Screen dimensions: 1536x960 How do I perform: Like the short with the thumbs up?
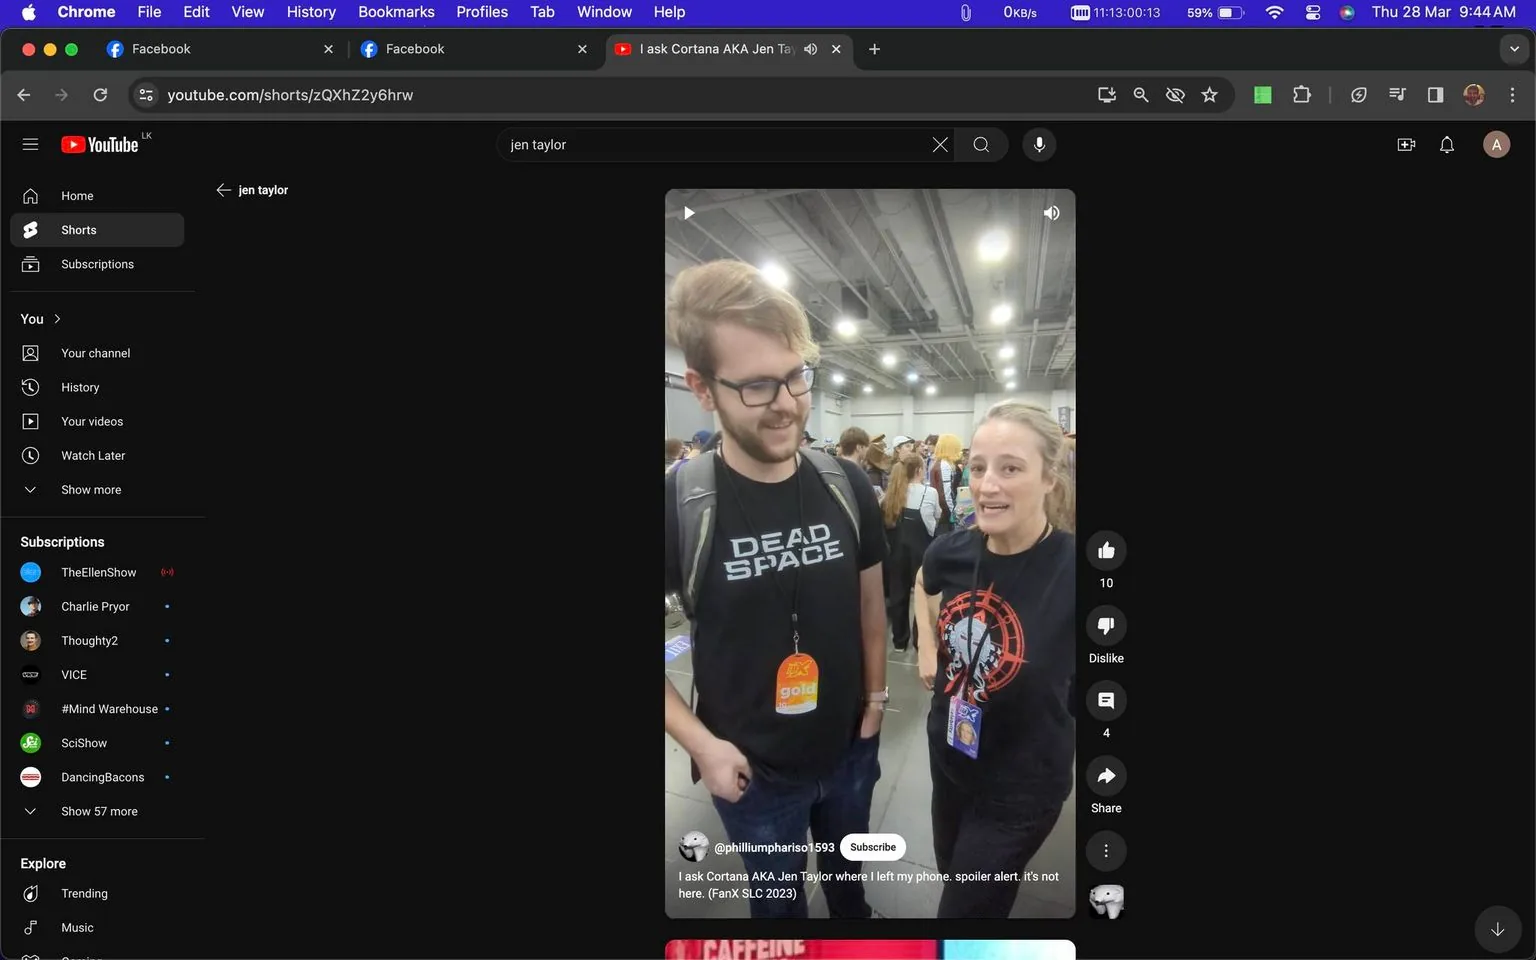[x=1105, y=549]
